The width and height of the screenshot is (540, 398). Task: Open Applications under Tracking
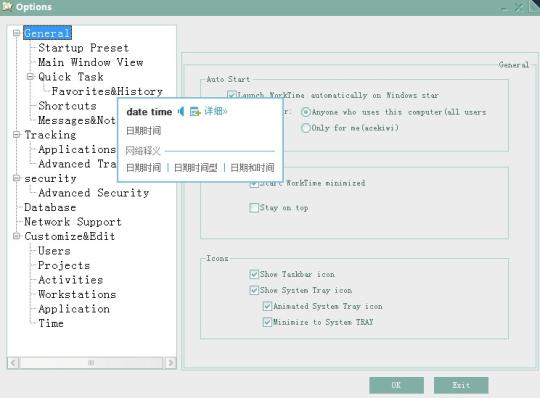pos(77,149)
